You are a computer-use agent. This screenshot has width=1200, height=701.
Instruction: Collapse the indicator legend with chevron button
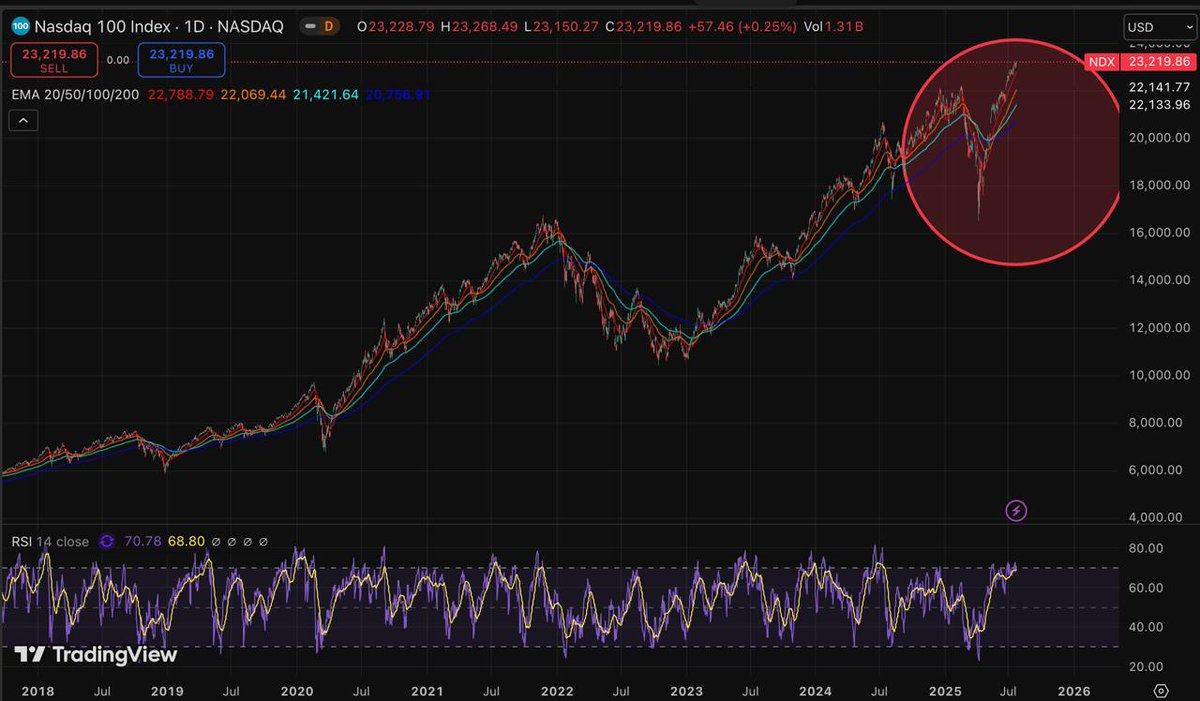pos(25,121)
